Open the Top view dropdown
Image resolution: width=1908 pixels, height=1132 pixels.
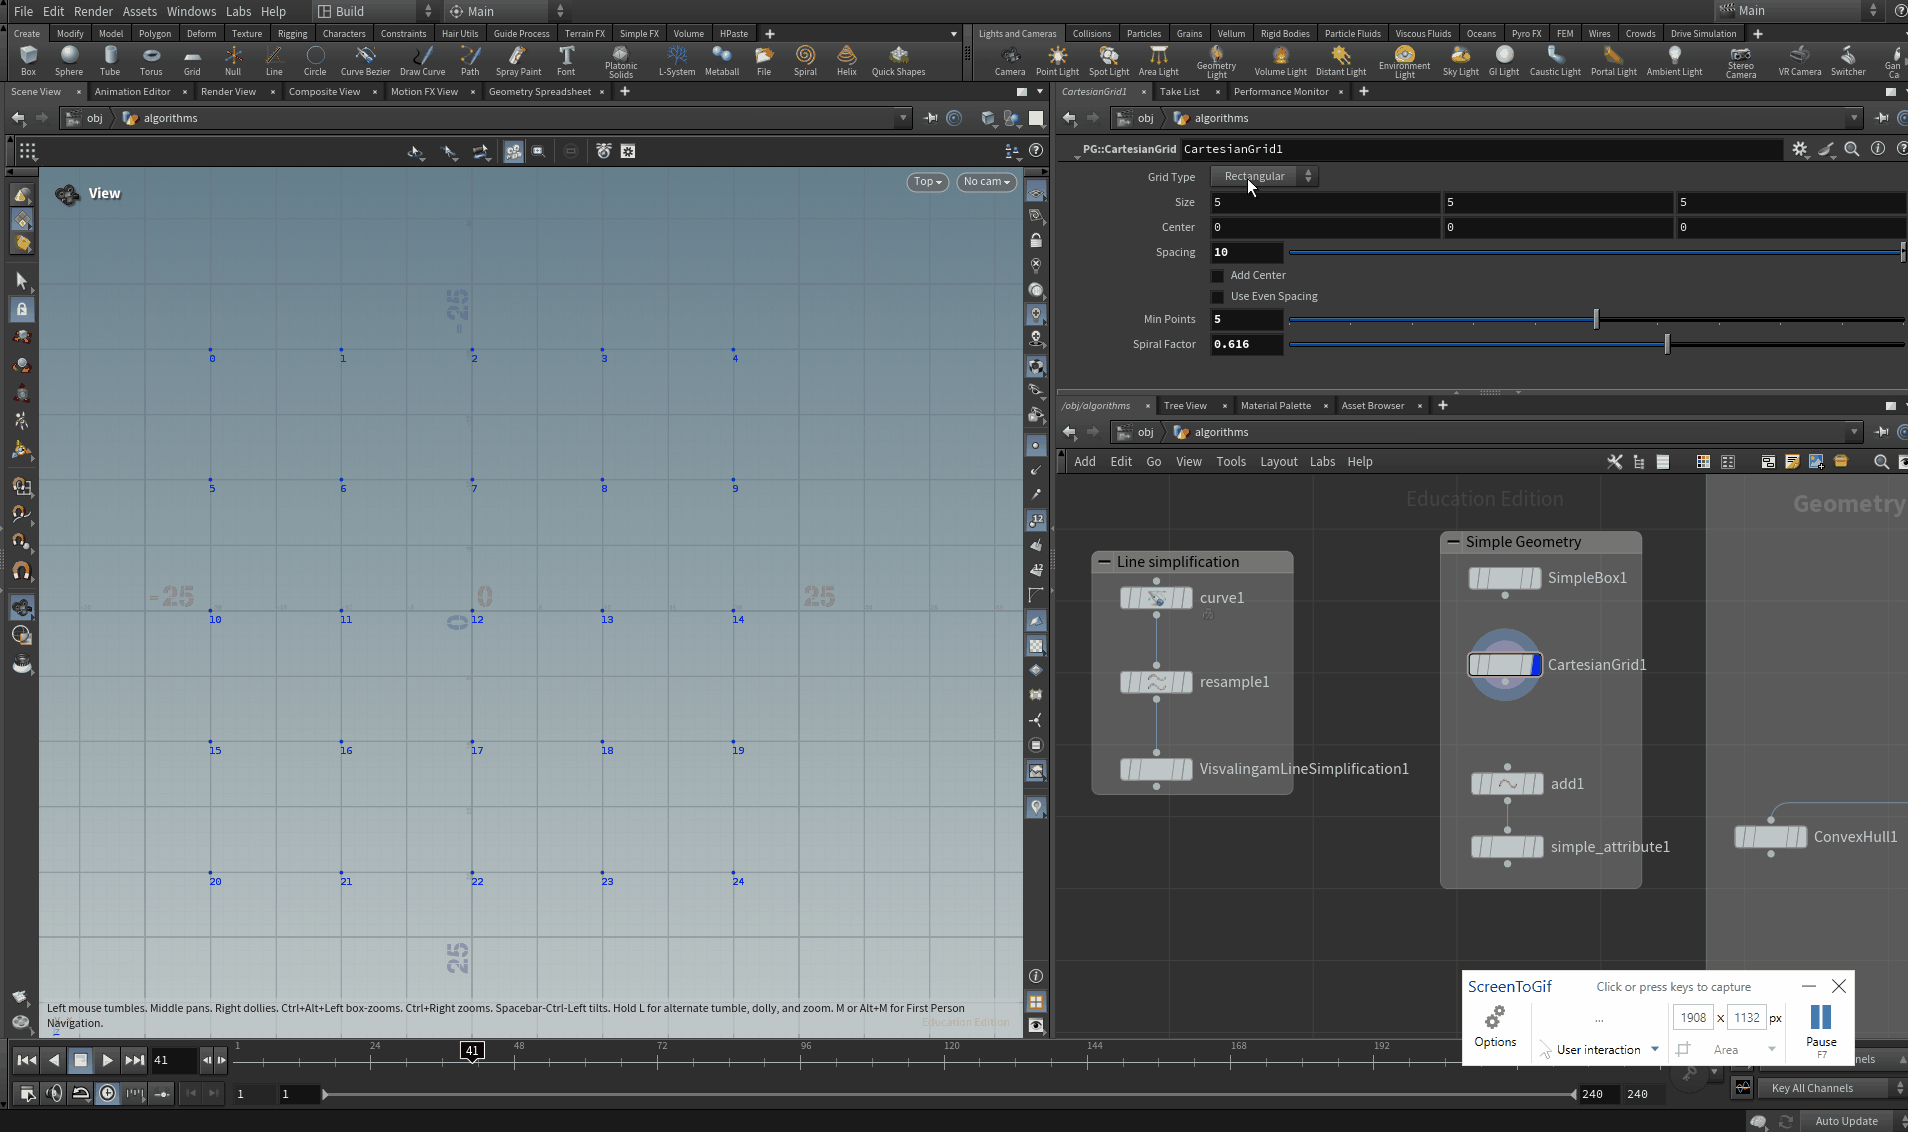pos(928,182)
